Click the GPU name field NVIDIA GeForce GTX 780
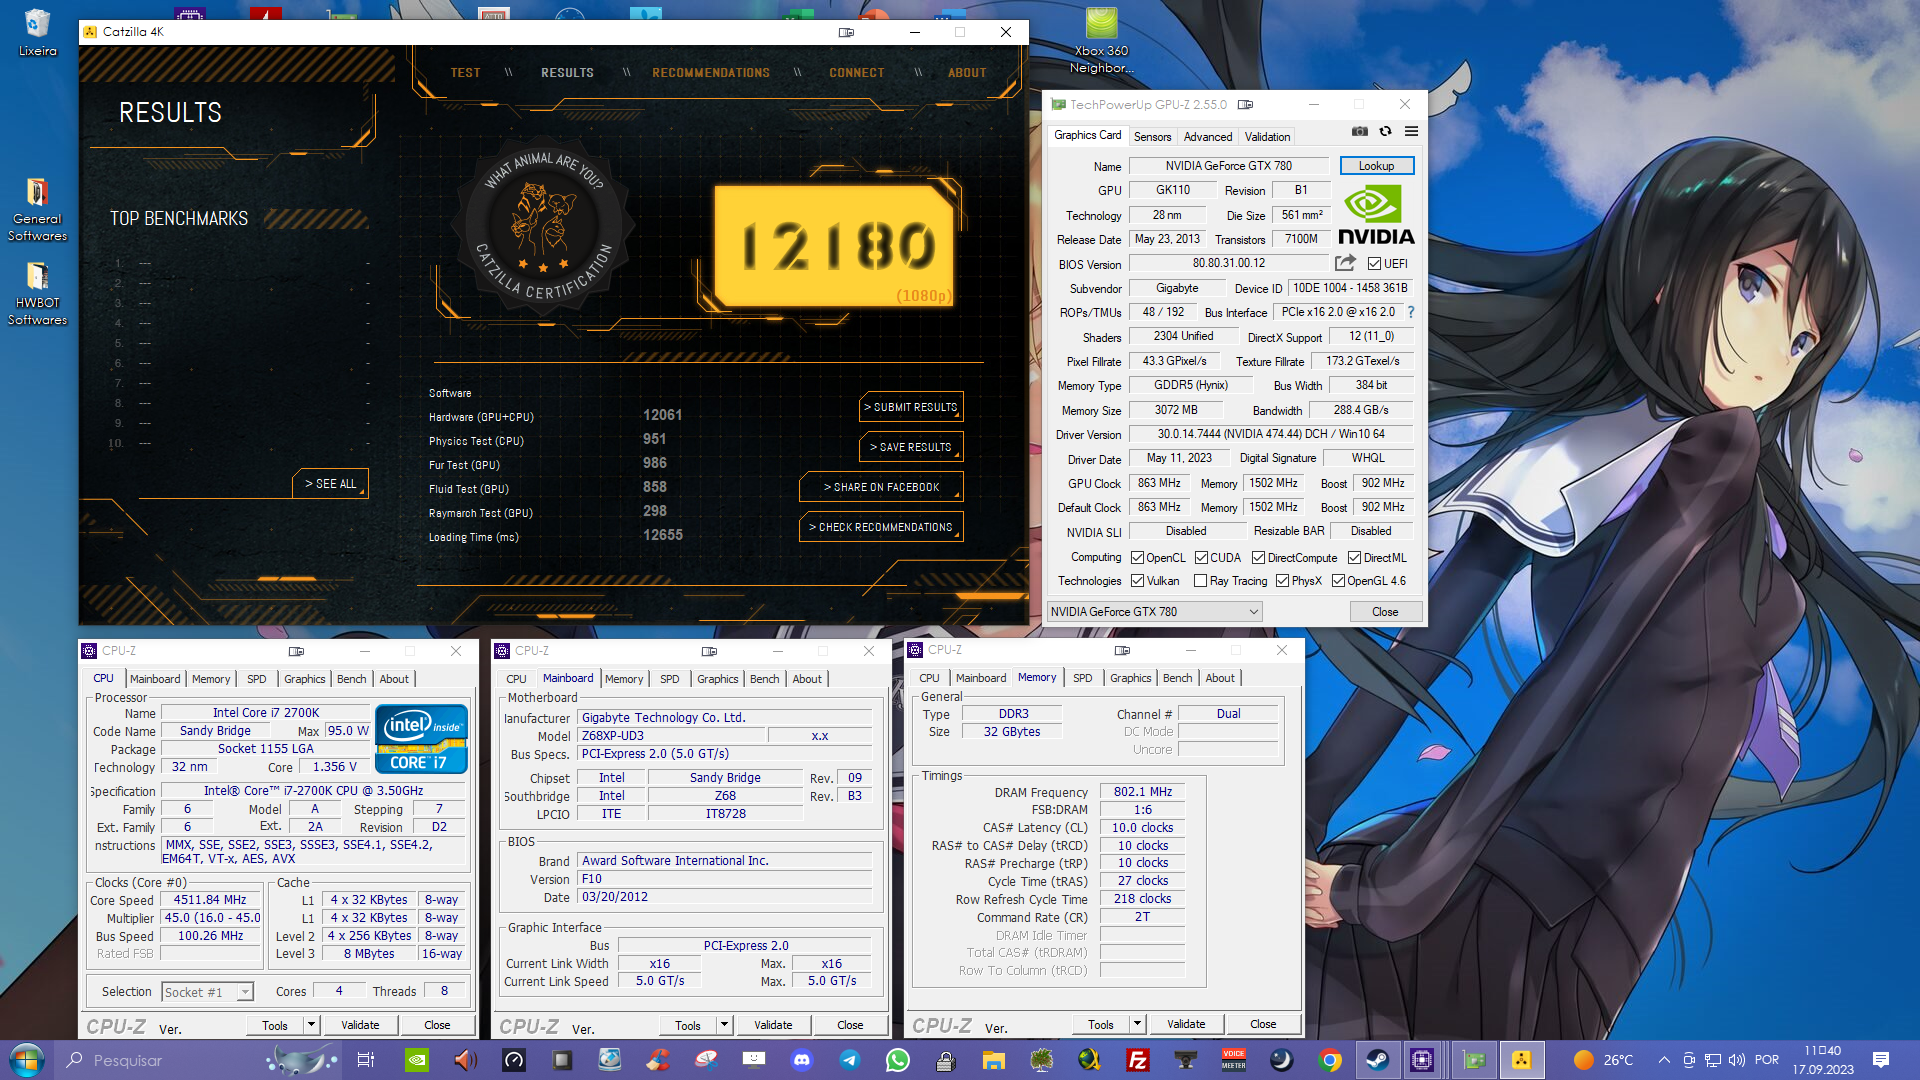 pos(1228,166)
